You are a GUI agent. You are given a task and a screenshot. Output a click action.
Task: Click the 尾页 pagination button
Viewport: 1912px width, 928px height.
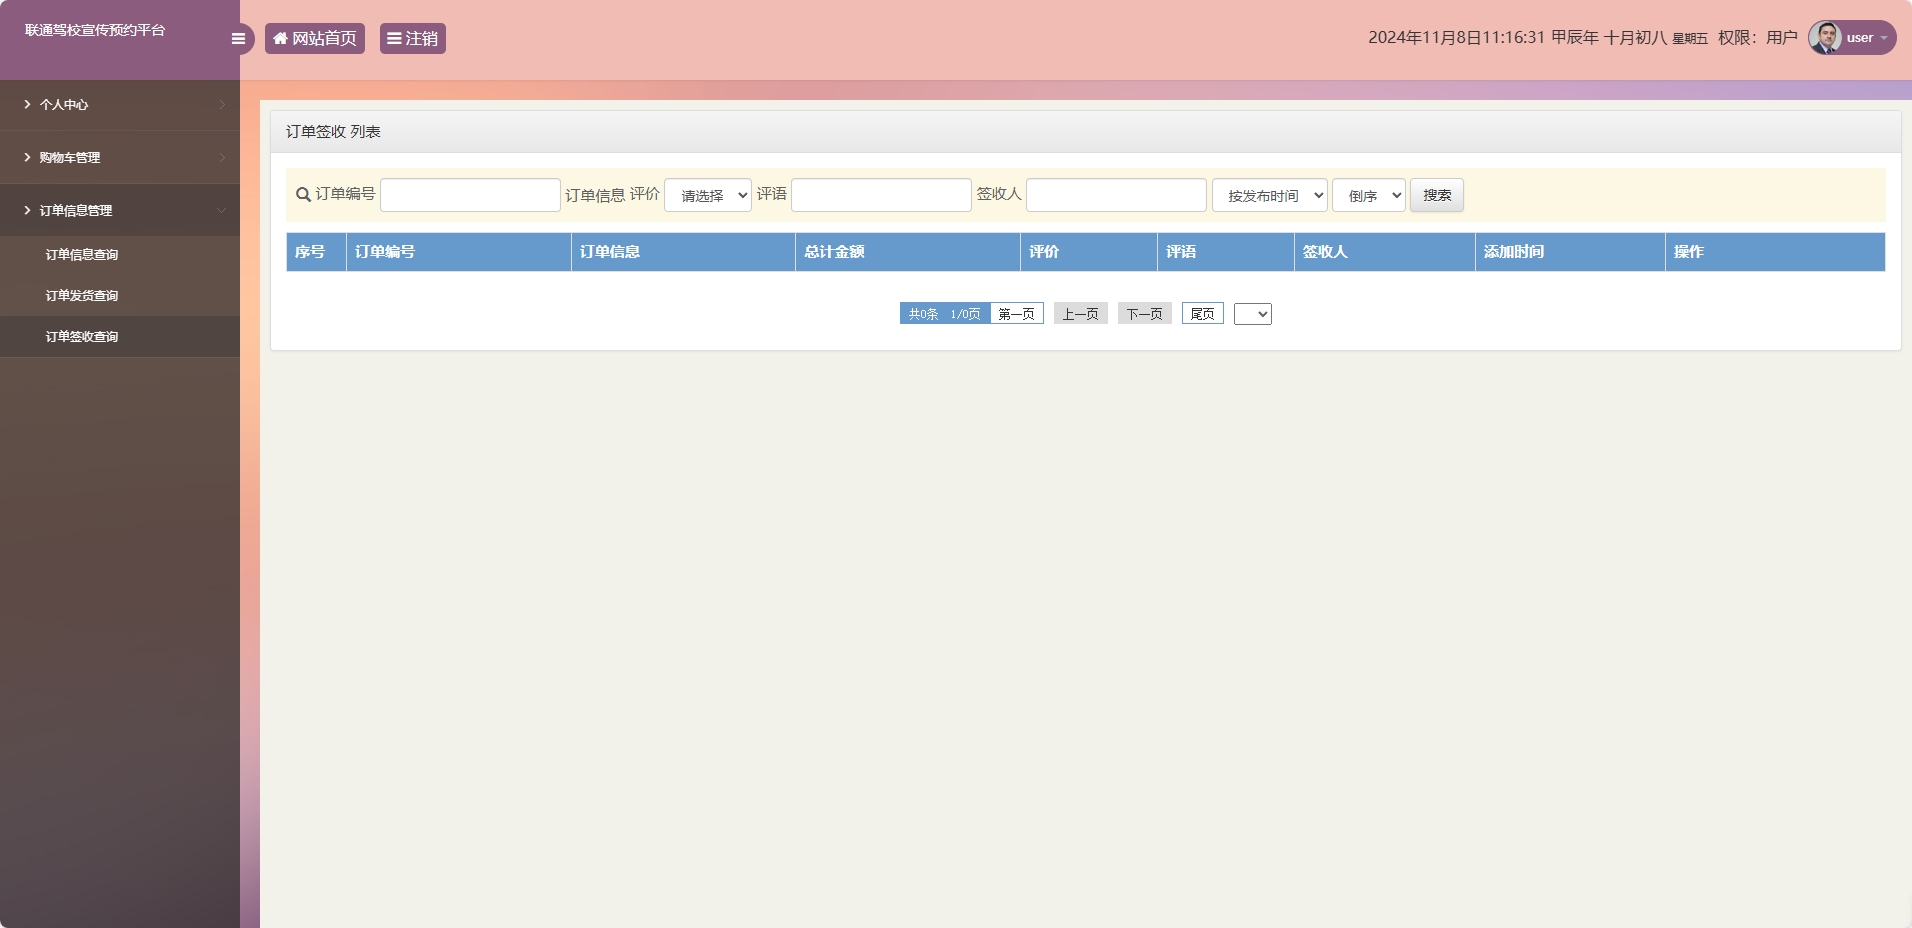(1201, 313)
